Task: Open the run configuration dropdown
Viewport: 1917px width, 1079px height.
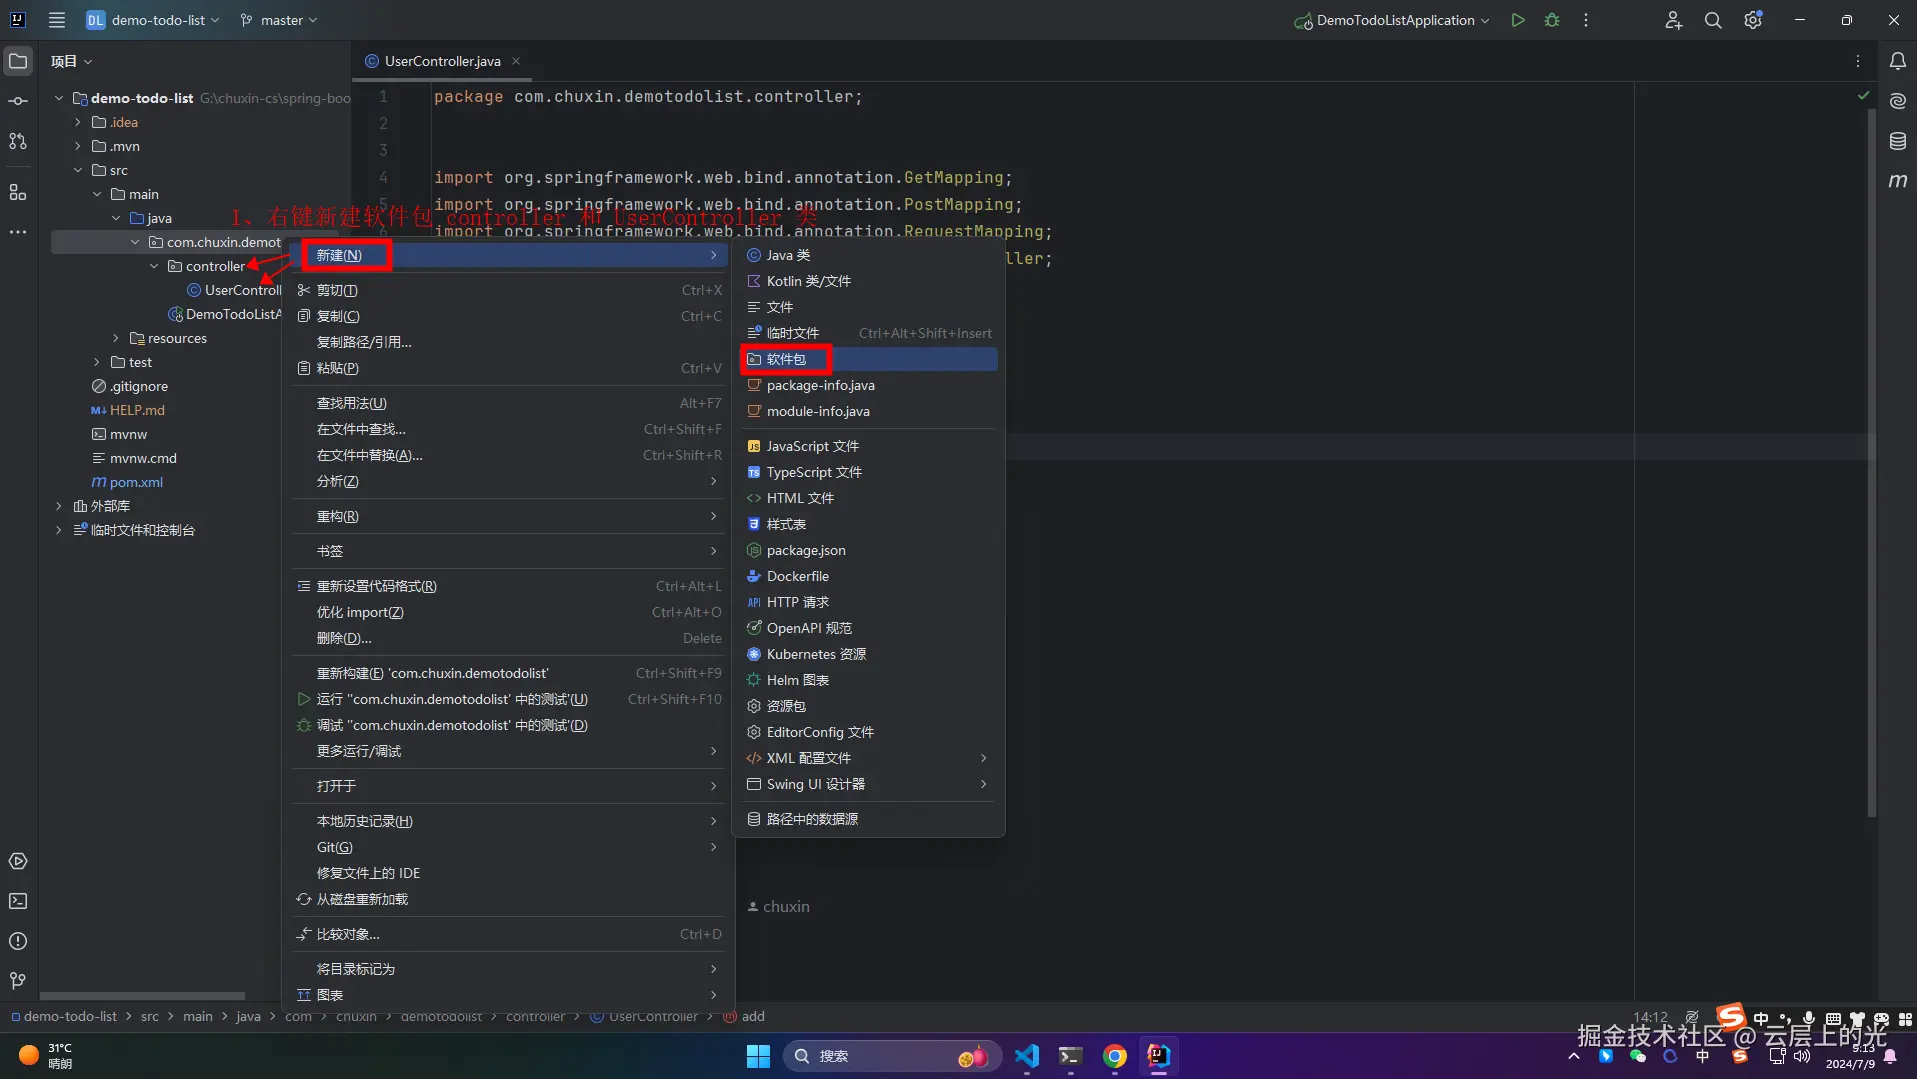Action: point(1392,20)
